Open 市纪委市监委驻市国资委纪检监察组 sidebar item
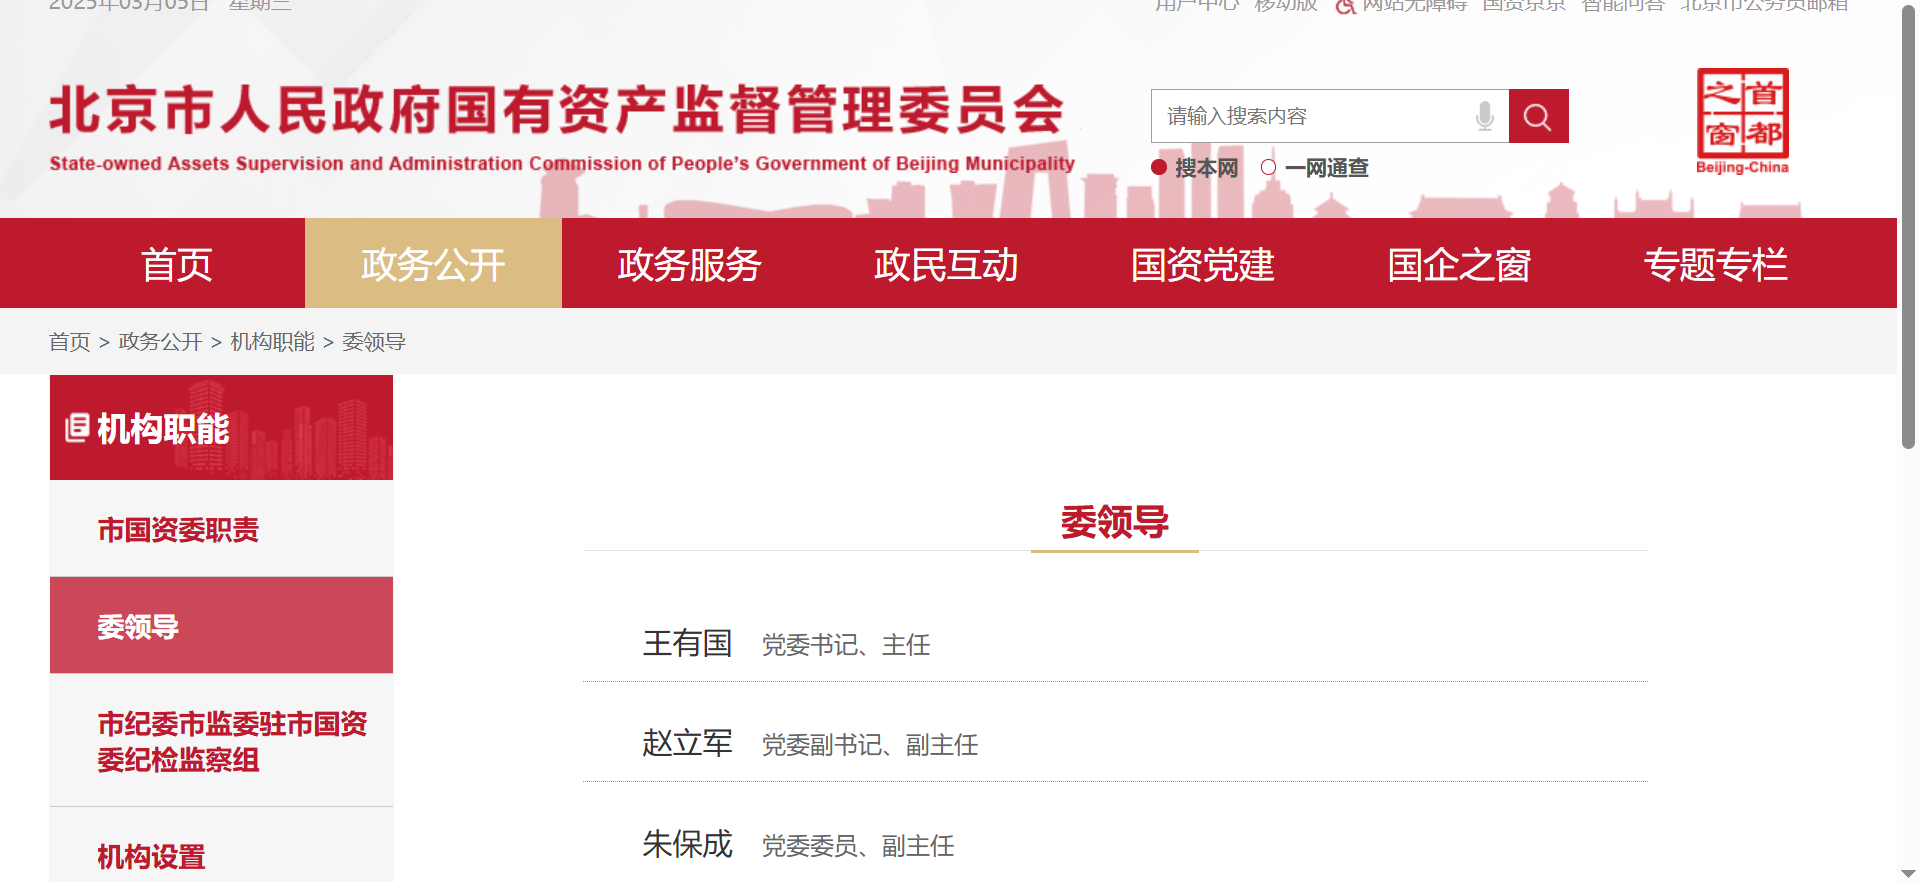Viewport: 1920px width, 882px height. coord(221,741)
